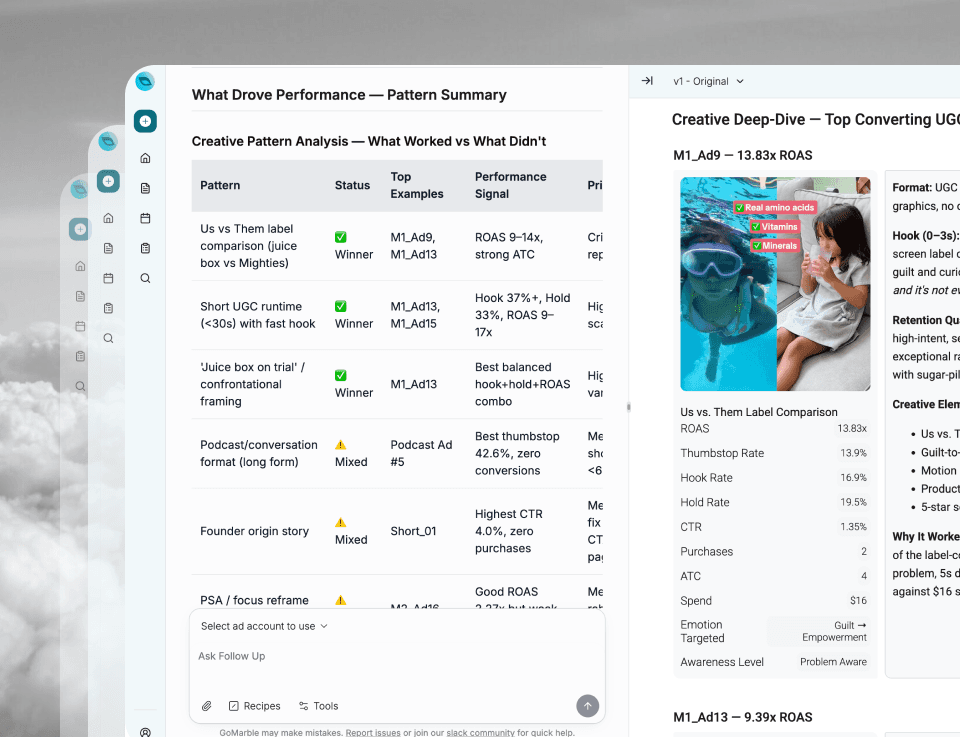This screenshot has width=960, height=737.
Task: Click the Status column header
Action: [352, 185]
